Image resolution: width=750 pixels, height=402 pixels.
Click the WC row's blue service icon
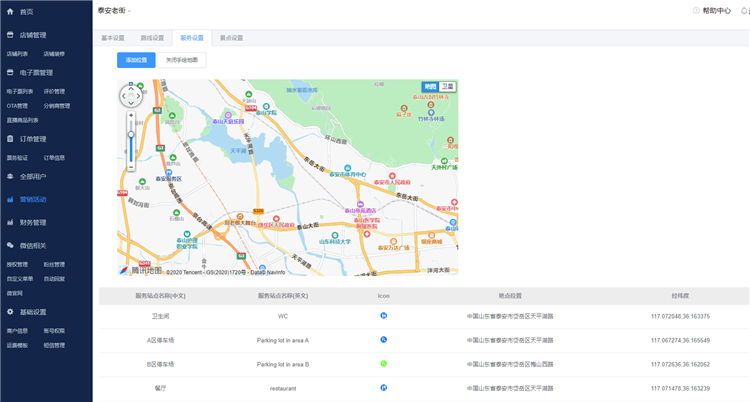(x=383, y=316)
